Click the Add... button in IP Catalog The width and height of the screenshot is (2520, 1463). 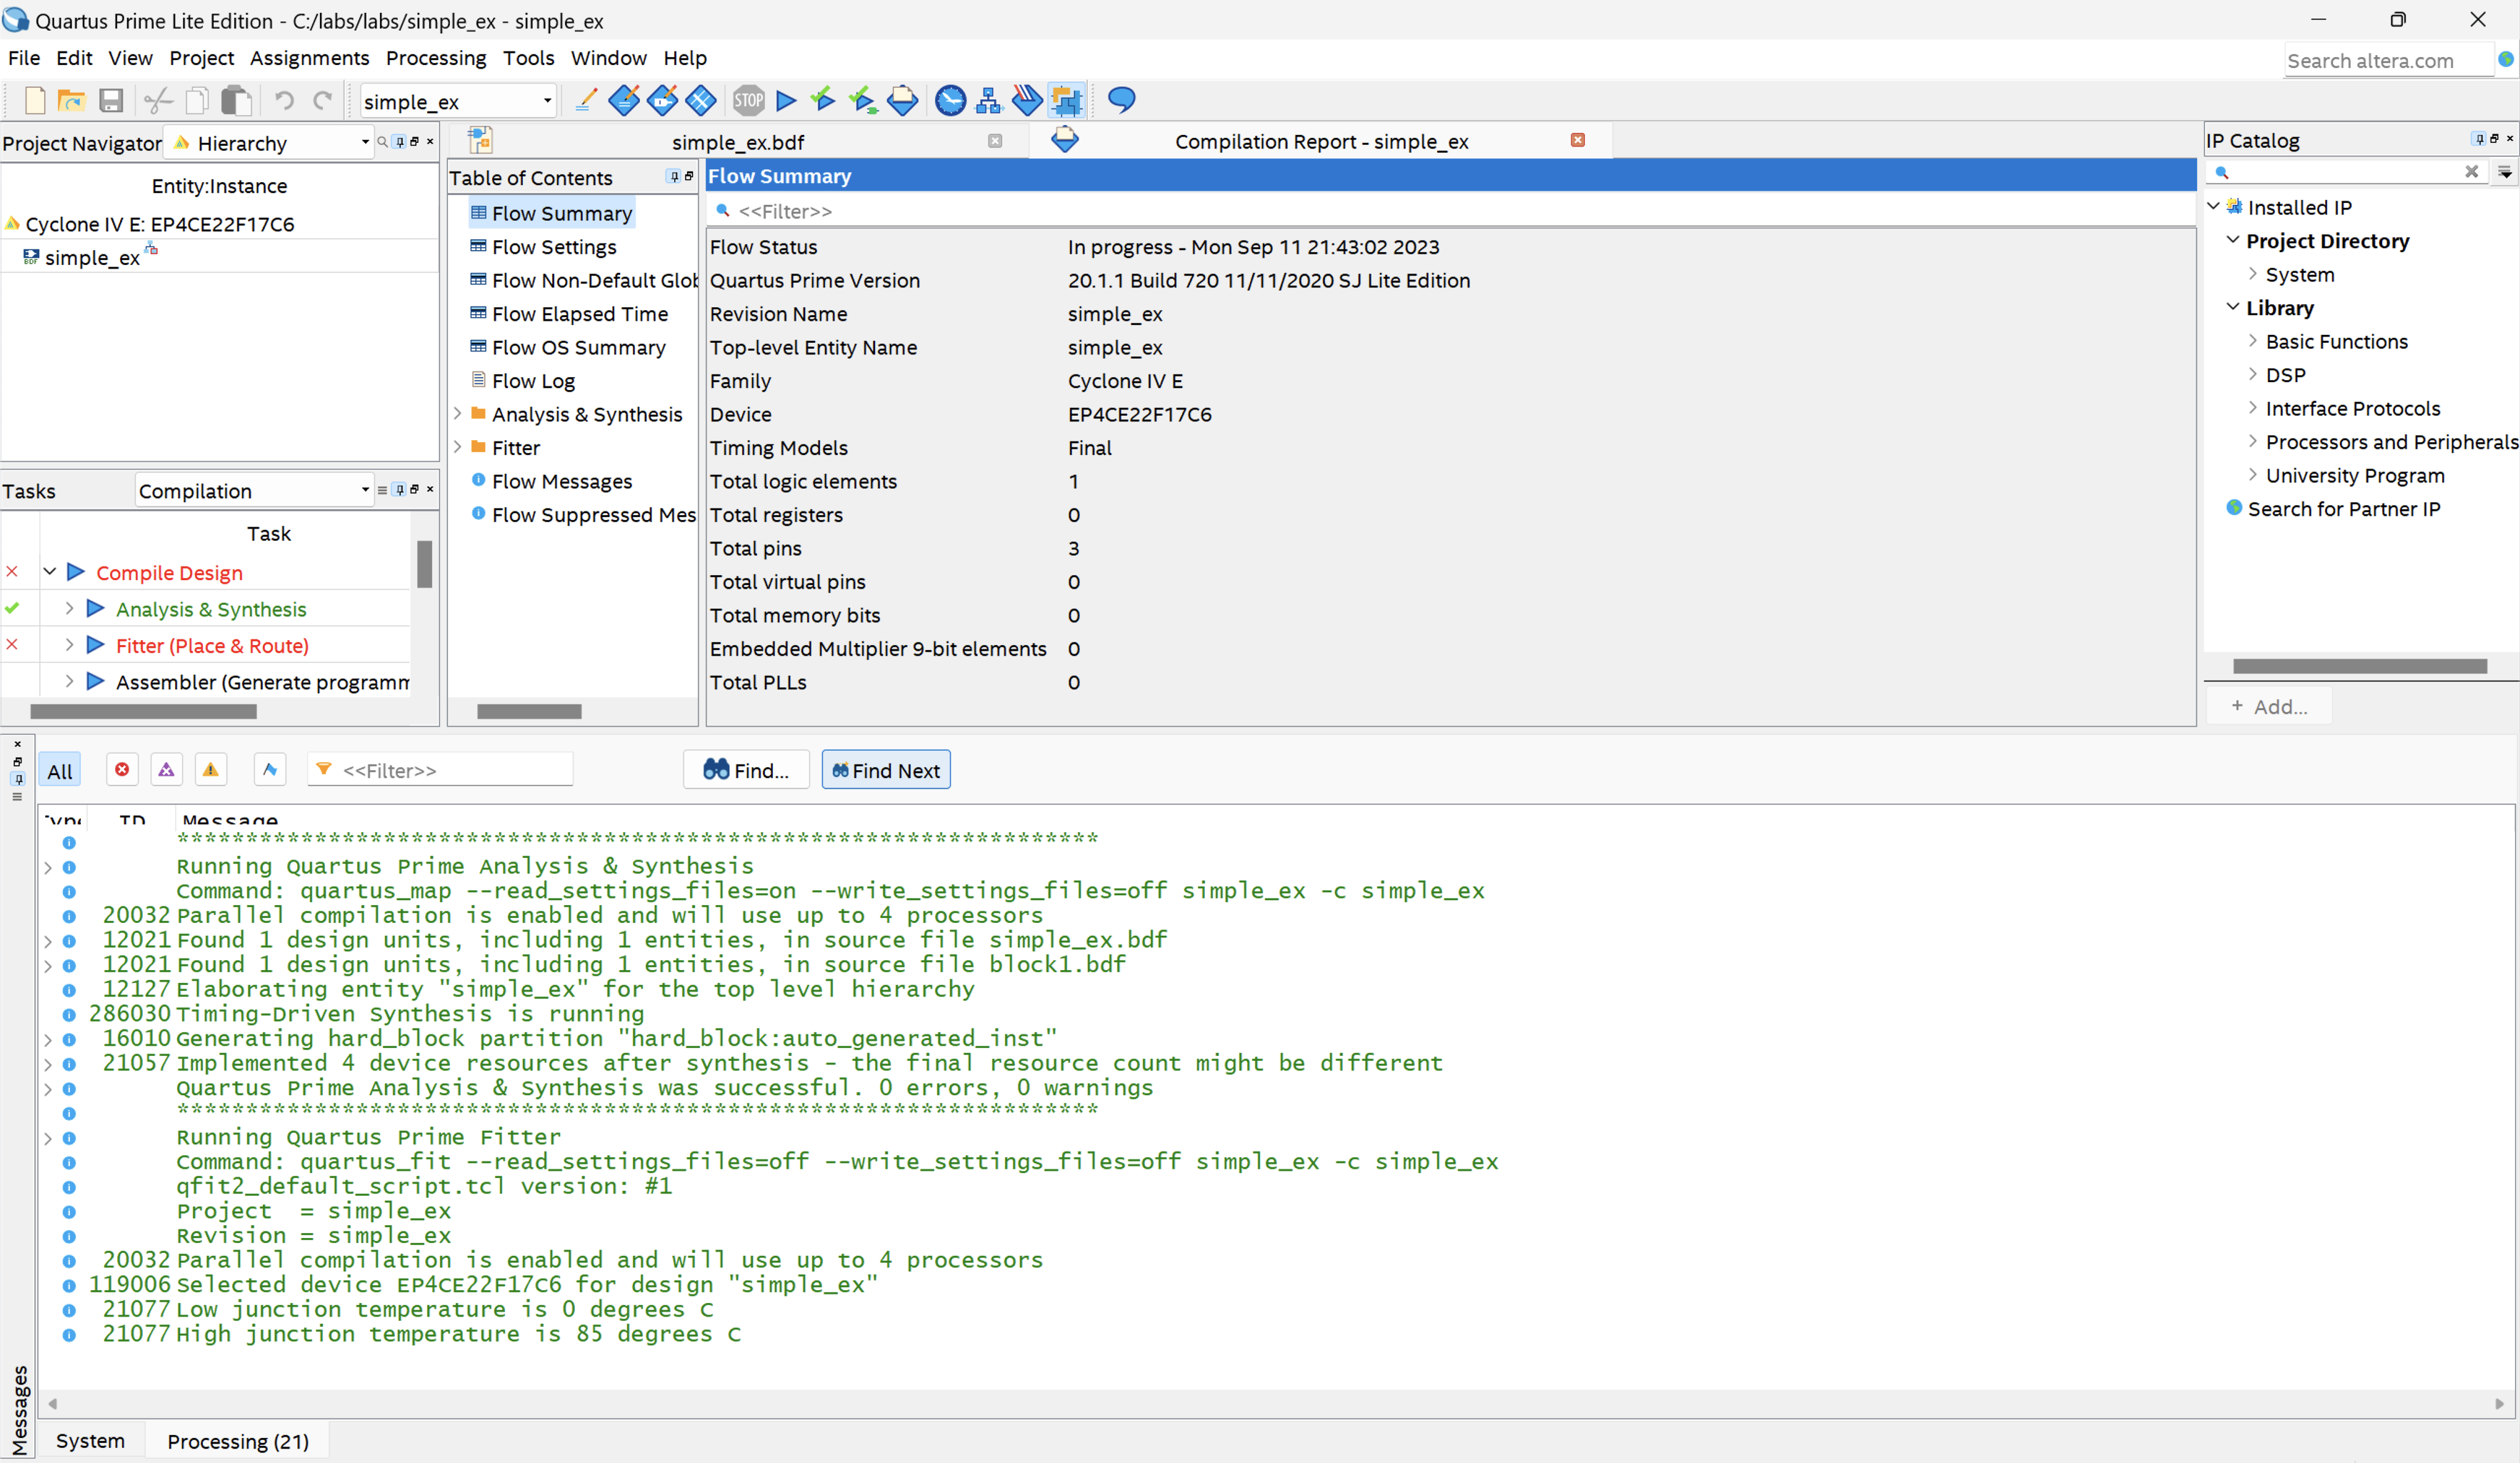(x=2269, y=706)
